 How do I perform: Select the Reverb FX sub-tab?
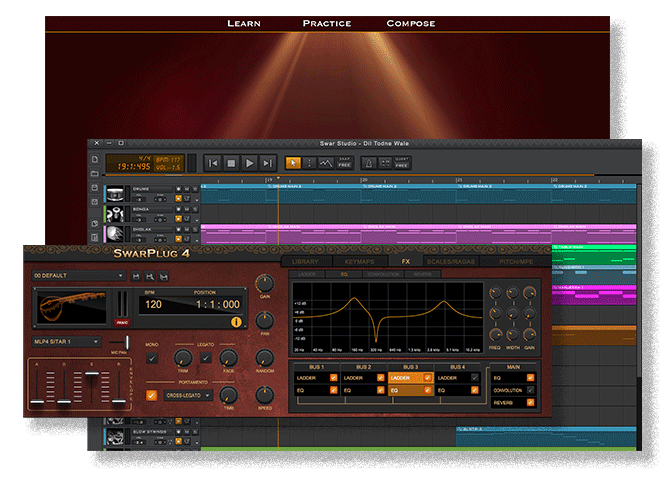pyautogui.click(x=422, y=274)
